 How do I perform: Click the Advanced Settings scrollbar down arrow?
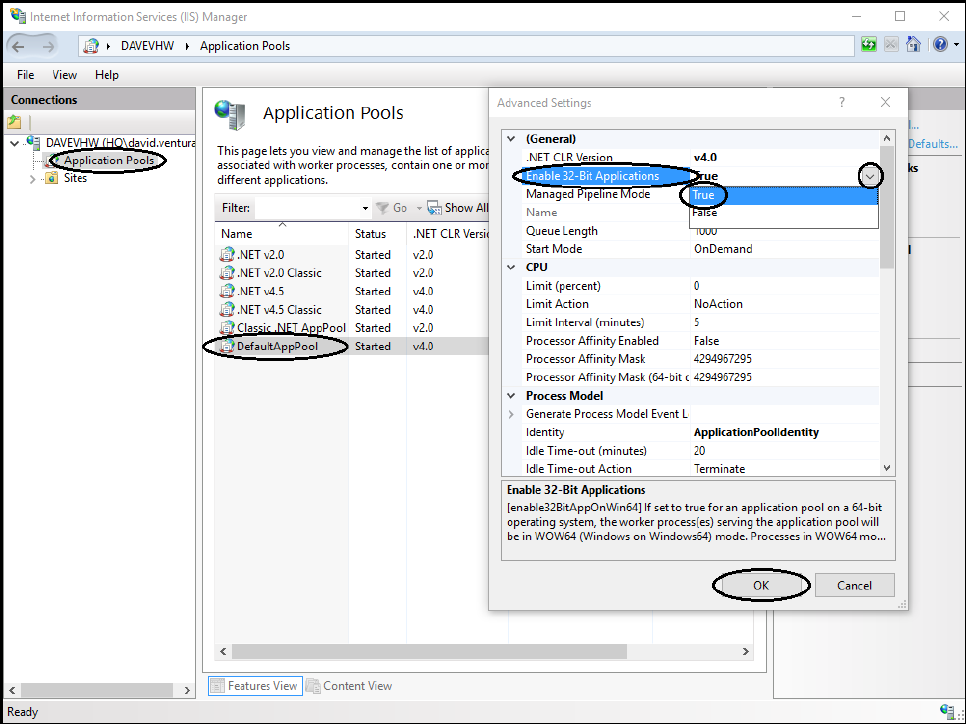(x=887, y=468)
